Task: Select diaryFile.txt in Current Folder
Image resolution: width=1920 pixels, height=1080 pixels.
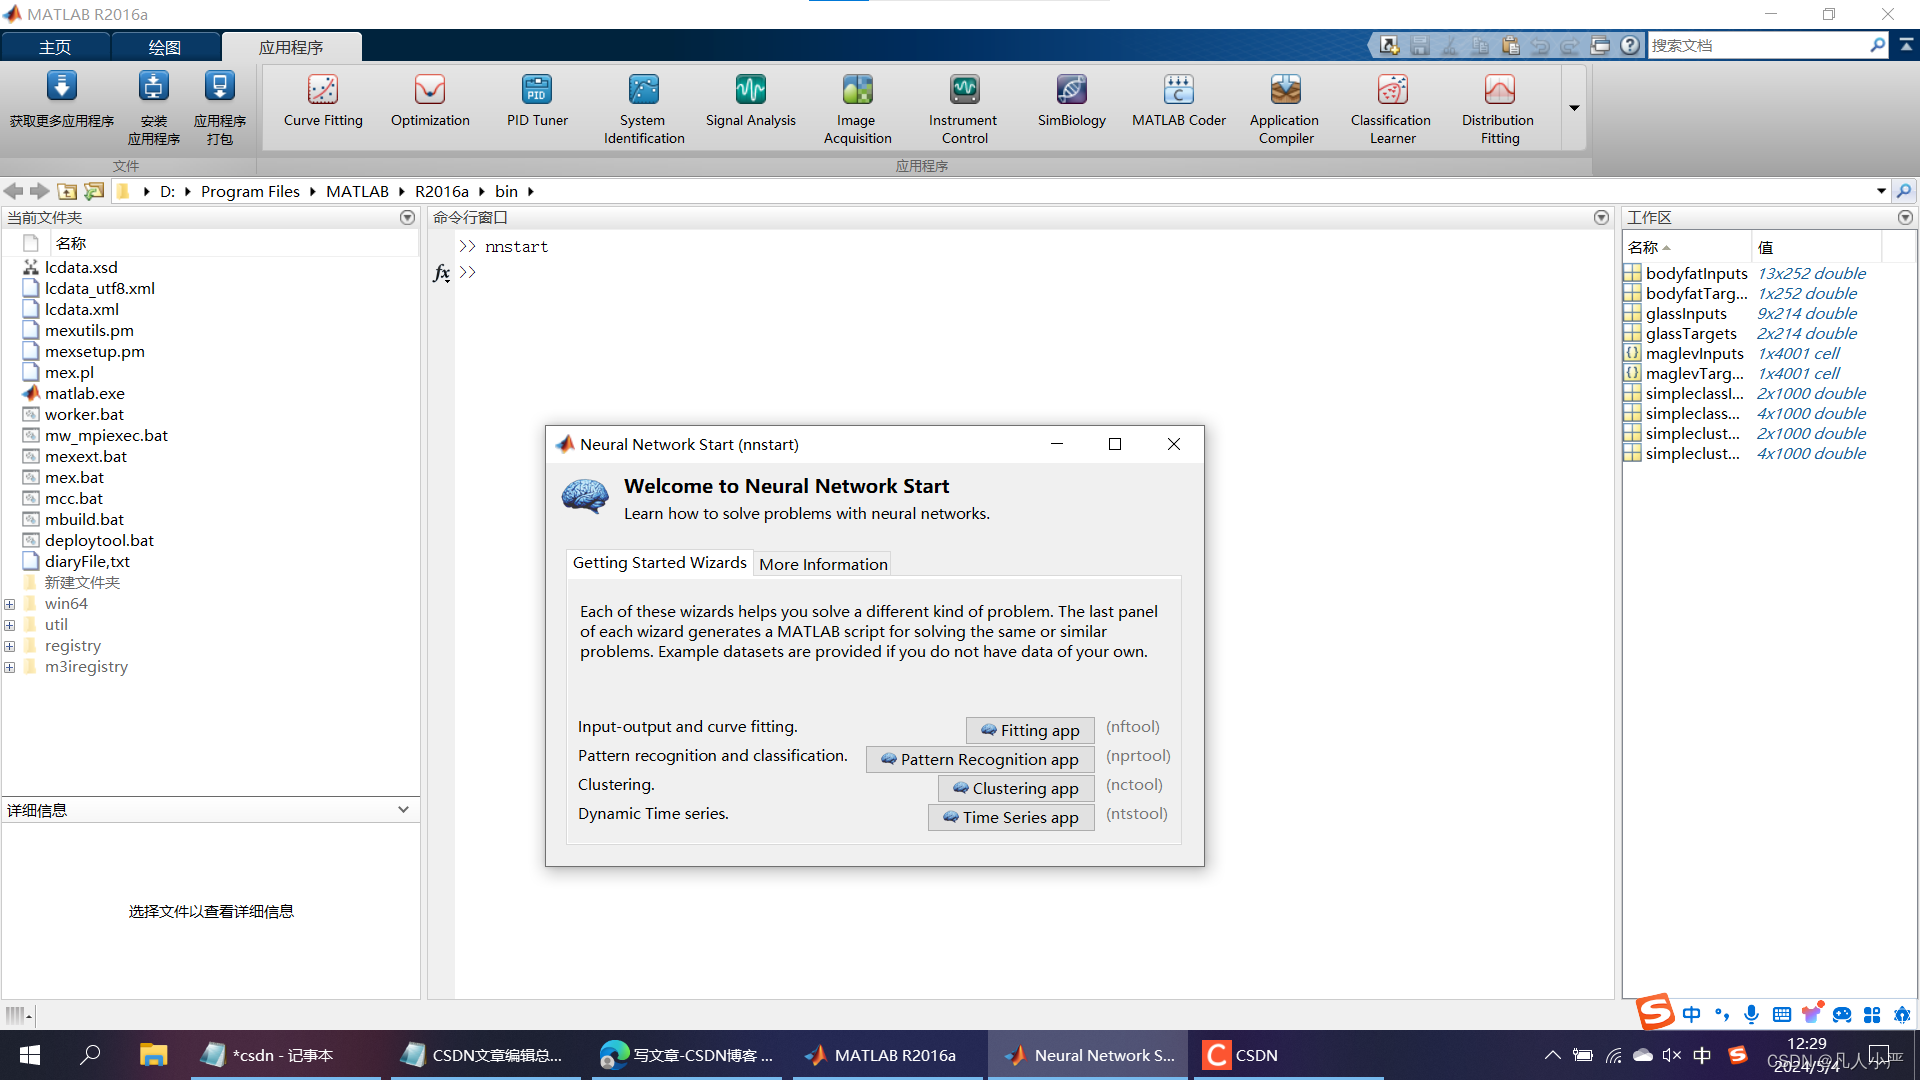Action: click(87, 561)
